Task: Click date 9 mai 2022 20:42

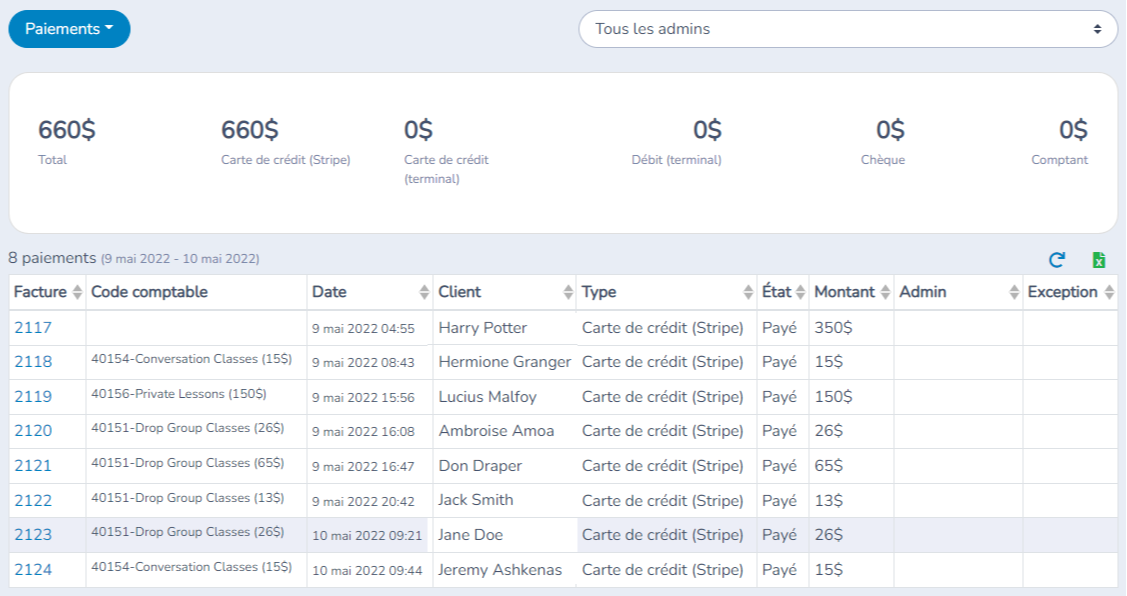Action: coord(363,501)
